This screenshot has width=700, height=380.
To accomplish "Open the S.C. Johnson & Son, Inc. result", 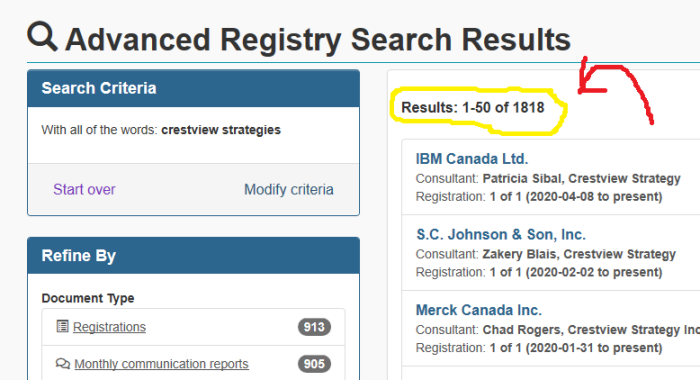I will [x=501, y=234].
